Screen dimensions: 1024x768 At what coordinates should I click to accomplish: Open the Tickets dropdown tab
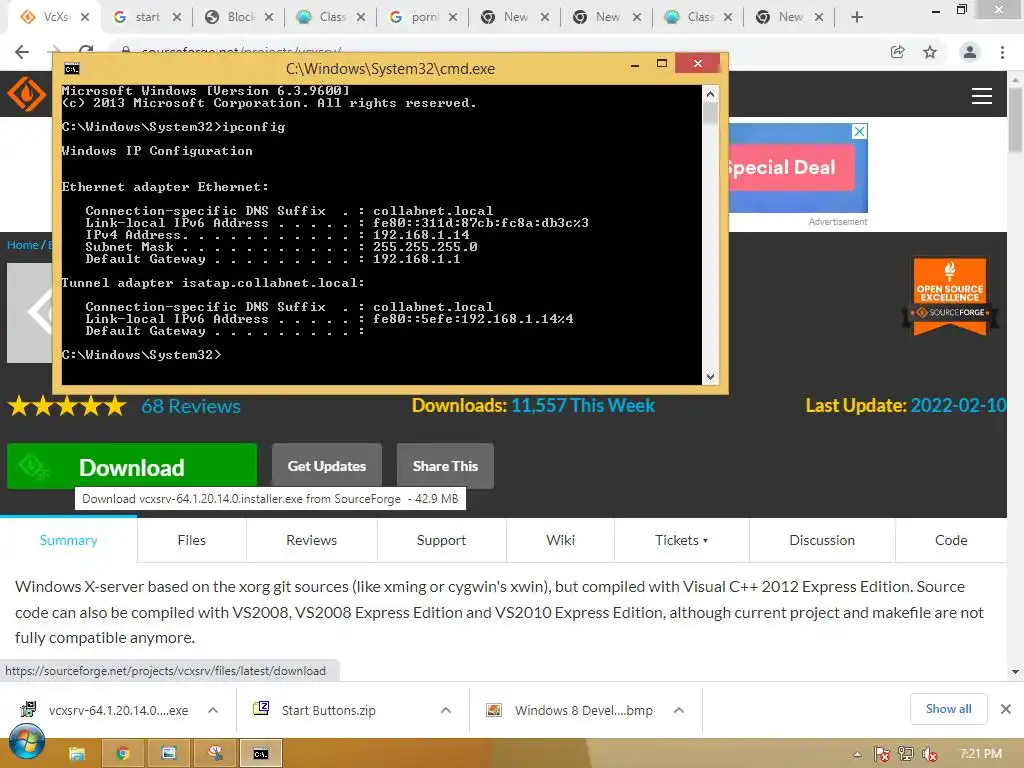[682, 540]
